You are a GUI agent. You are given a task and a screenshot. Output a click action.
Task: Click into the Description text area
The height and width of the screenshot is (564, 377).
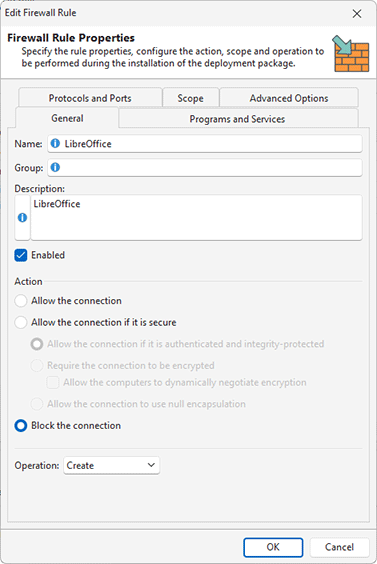(x=196, y=218)
